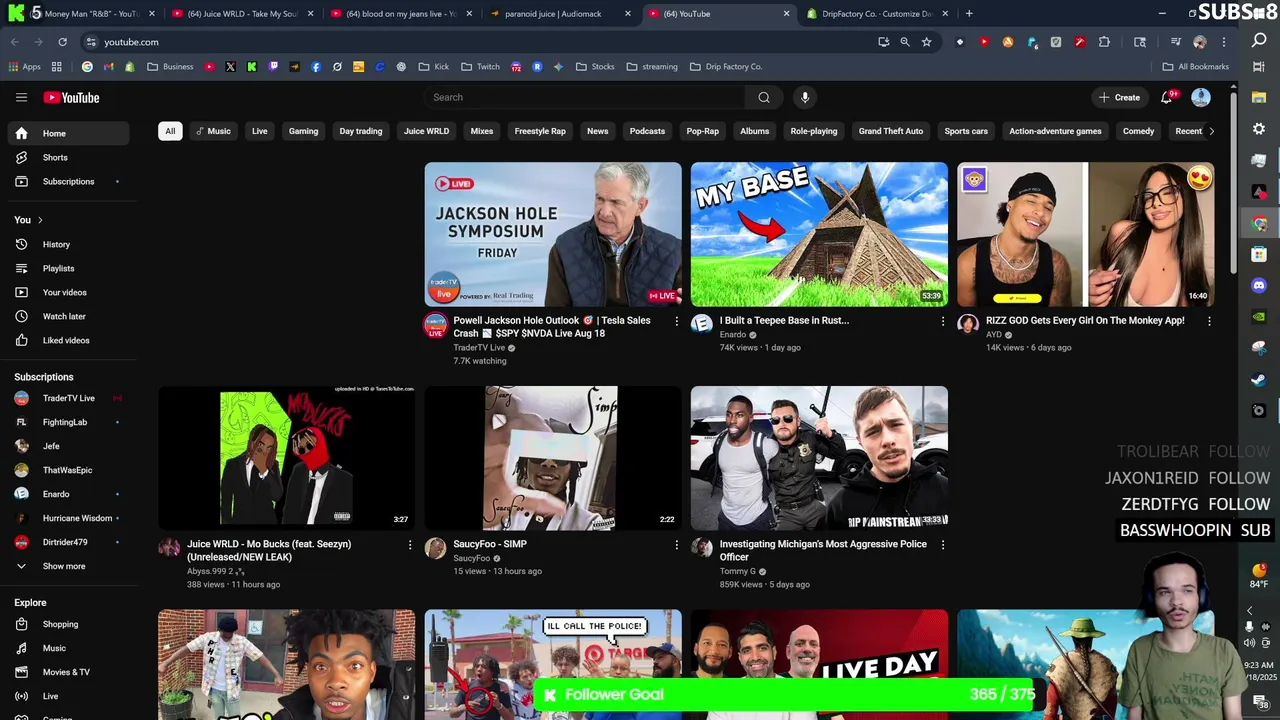Screen dimensions: 1280x720
Task: Click the address bar showing youtube.com
Action: 480,42
